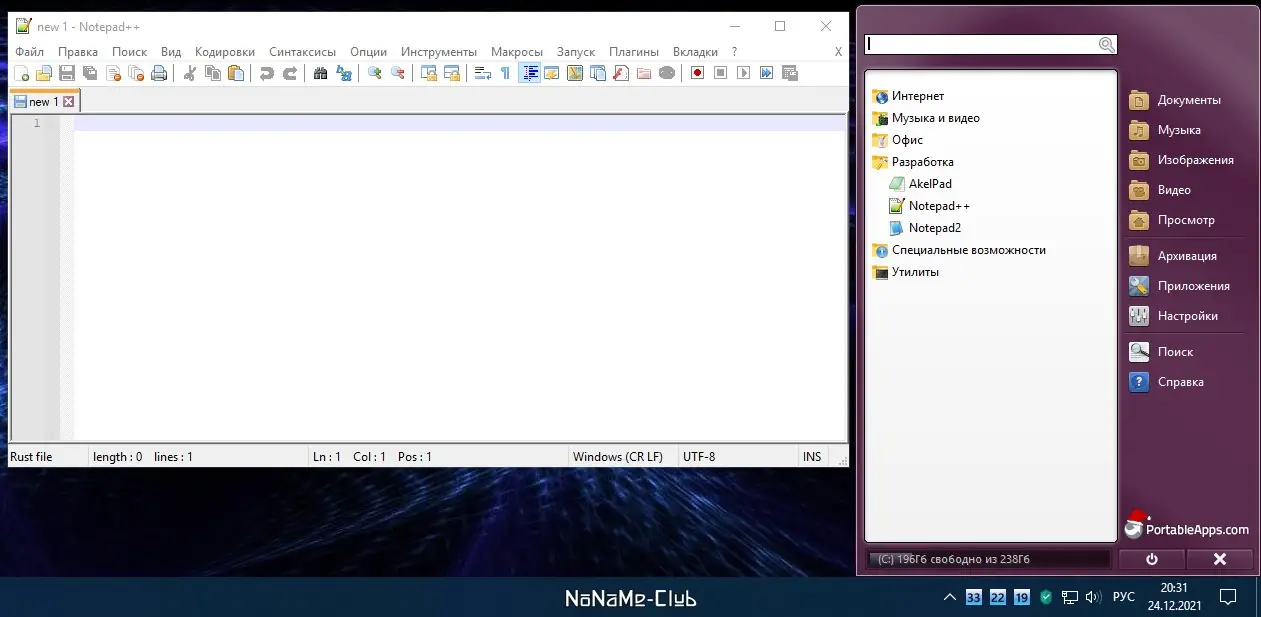Click the Run macro multiple times icon
Image resolution: width=1261 pixels, height=617 pixels.
click(x=766, y=73)
